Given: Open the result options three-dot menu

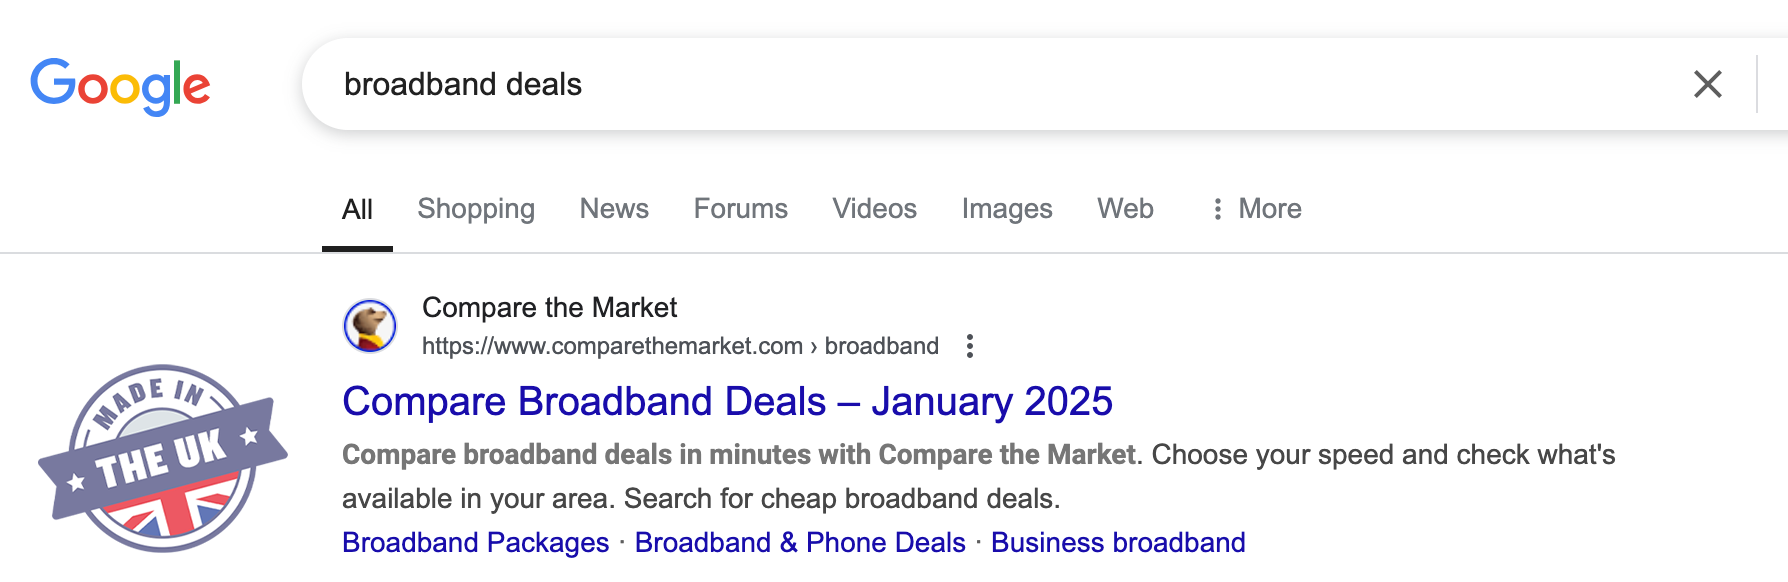Looking at the screenshot, I should click(x=969, y=346).
